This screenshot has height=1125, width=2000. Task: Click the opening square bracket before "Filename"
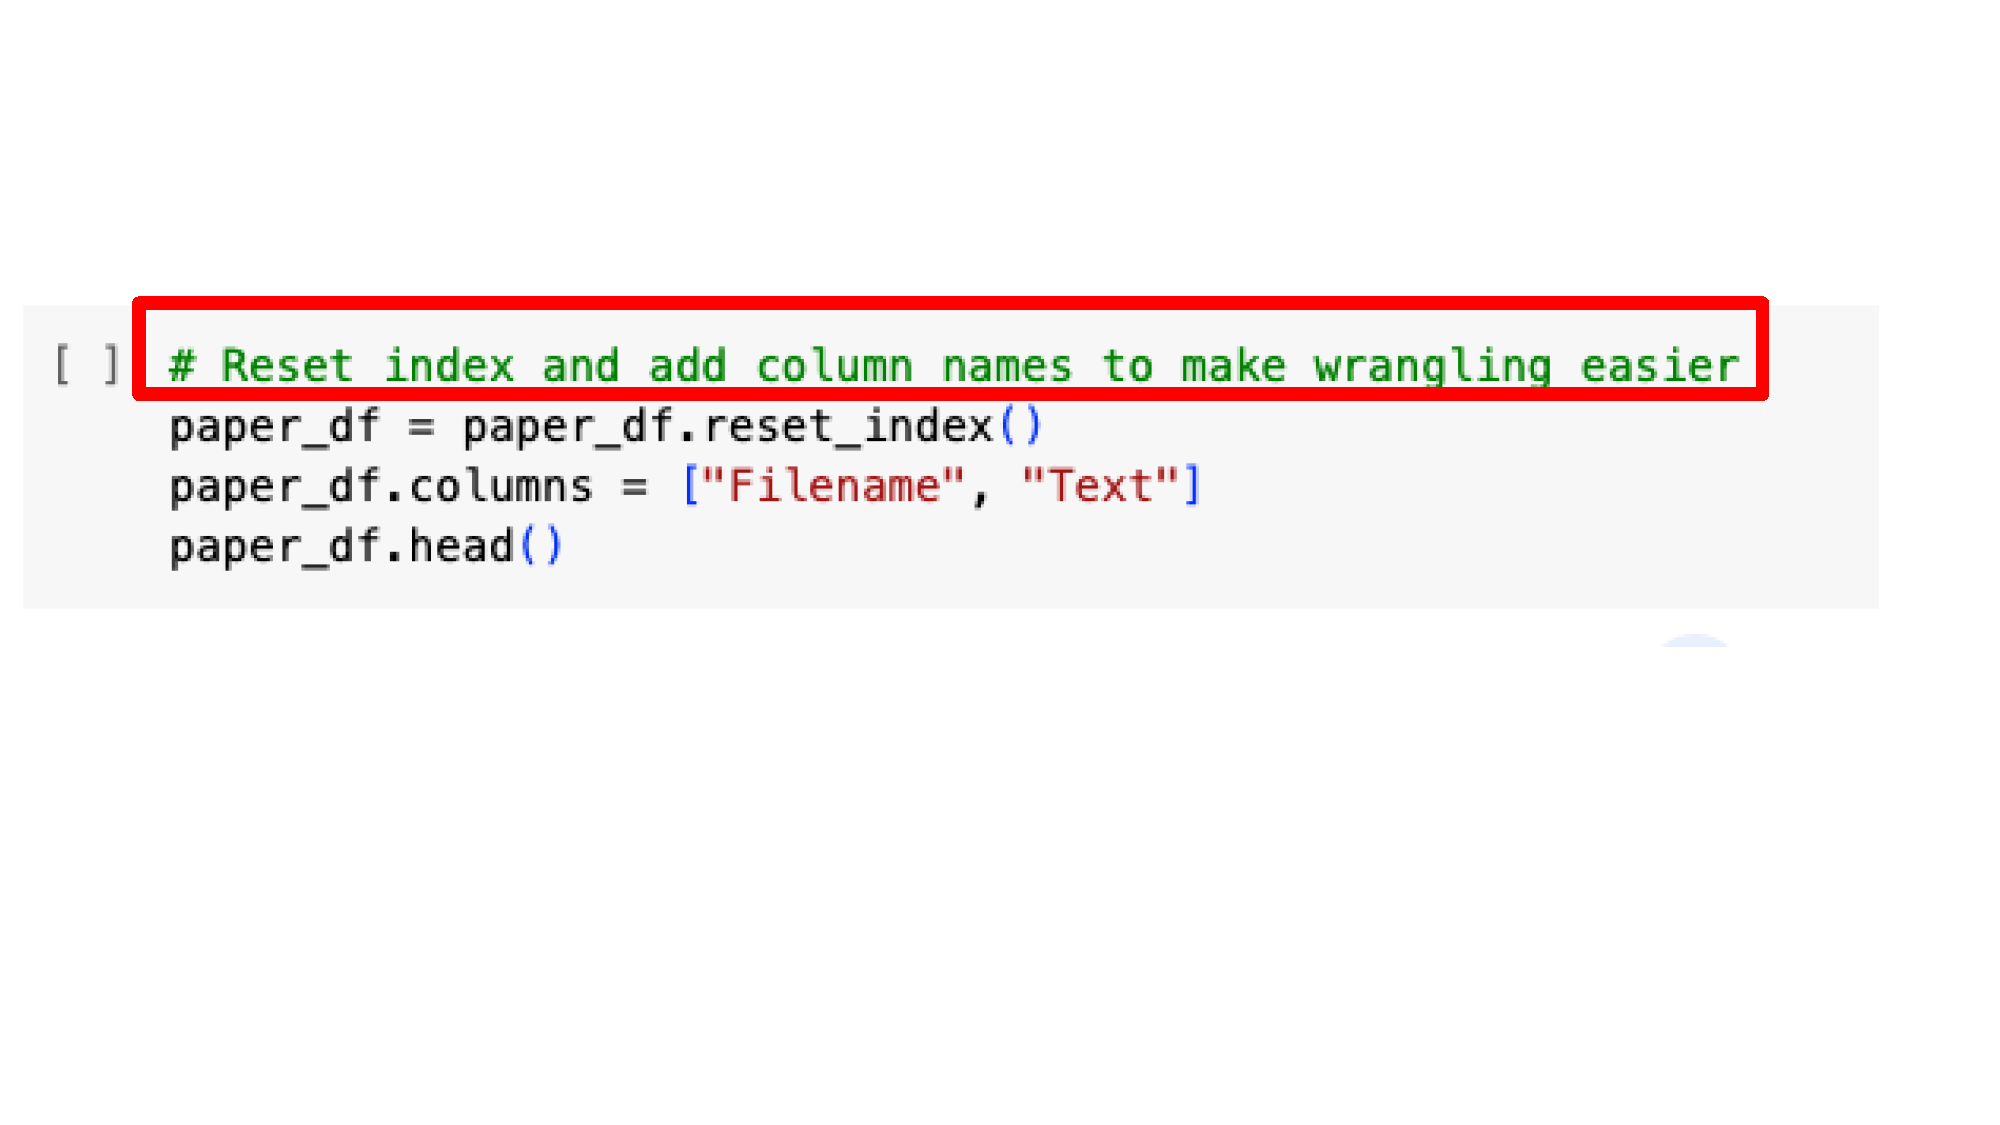690,487
